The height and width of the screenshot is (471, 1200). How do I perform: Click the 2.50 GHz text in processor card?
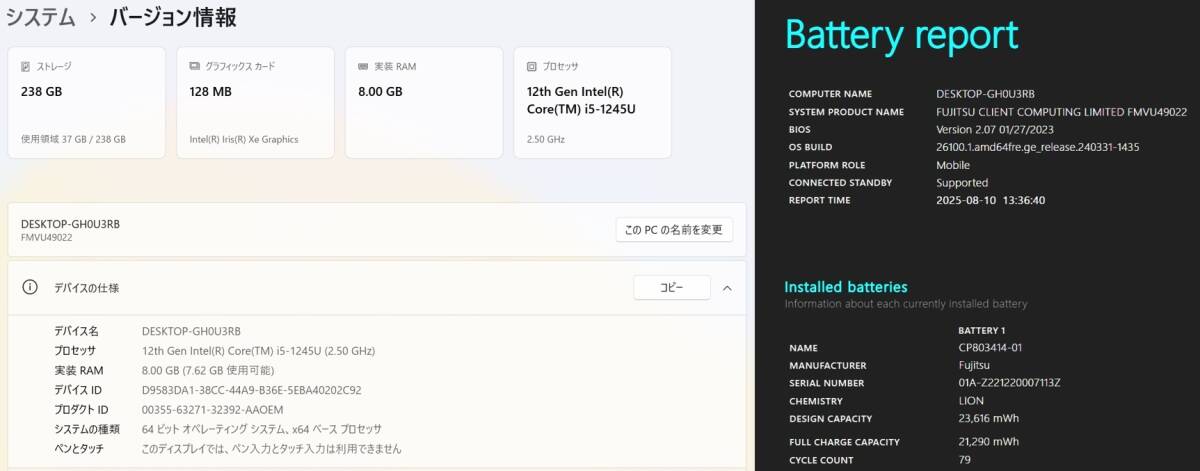point(545,139)
